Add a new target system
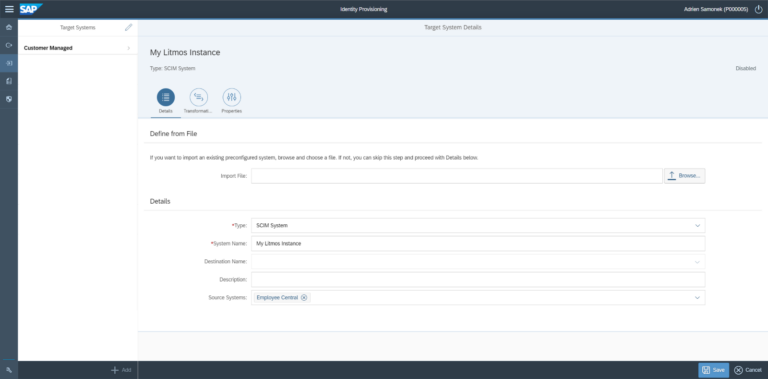 (121, 370)
